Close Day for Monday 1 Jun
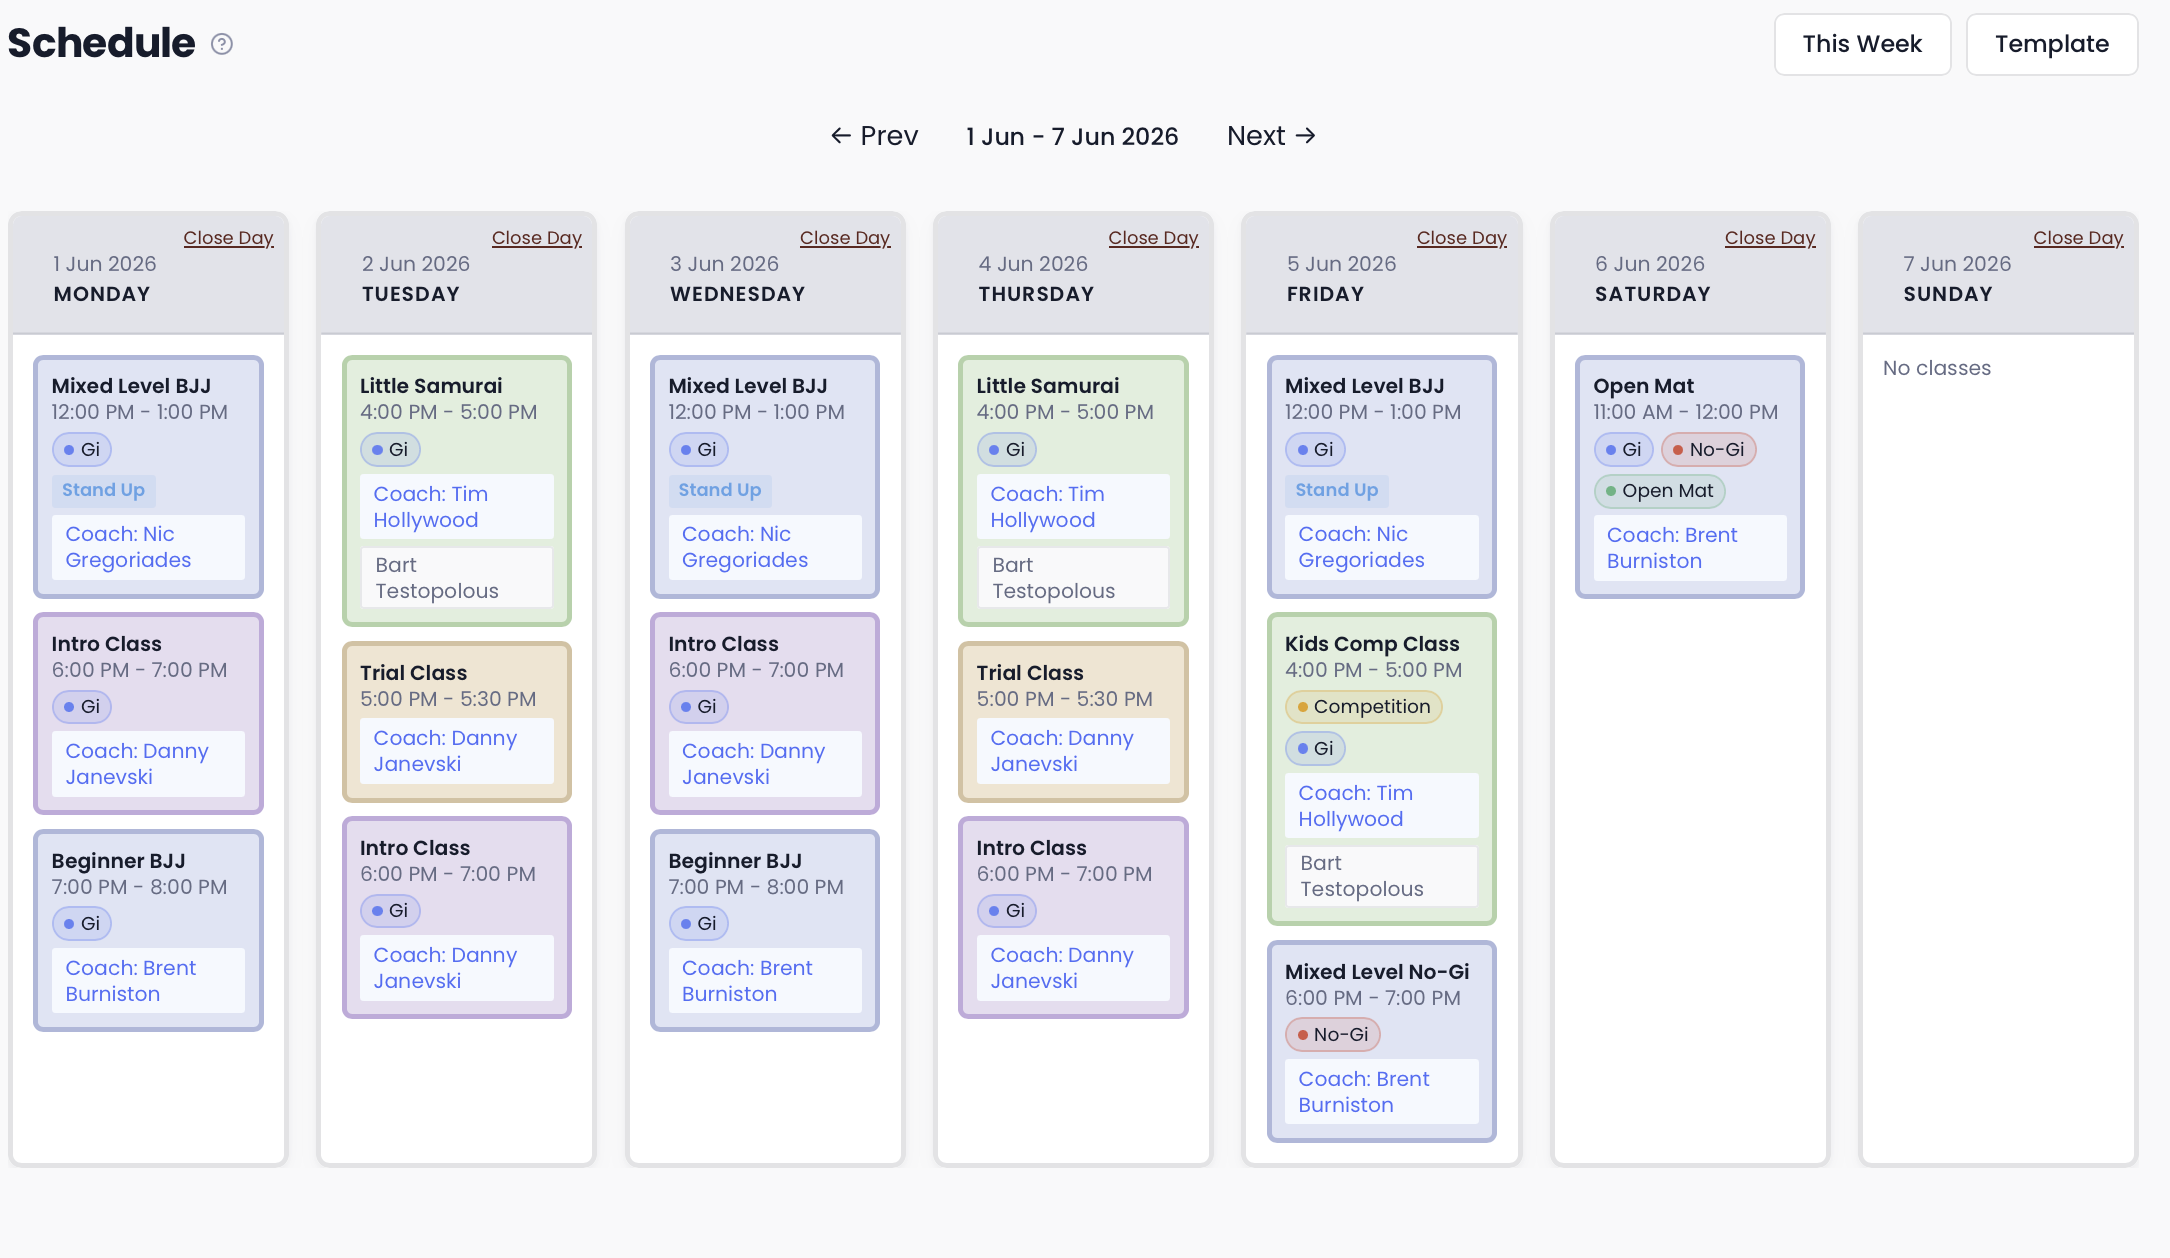The width and height of the screenshot is (2170, 1258). point(229,238)
